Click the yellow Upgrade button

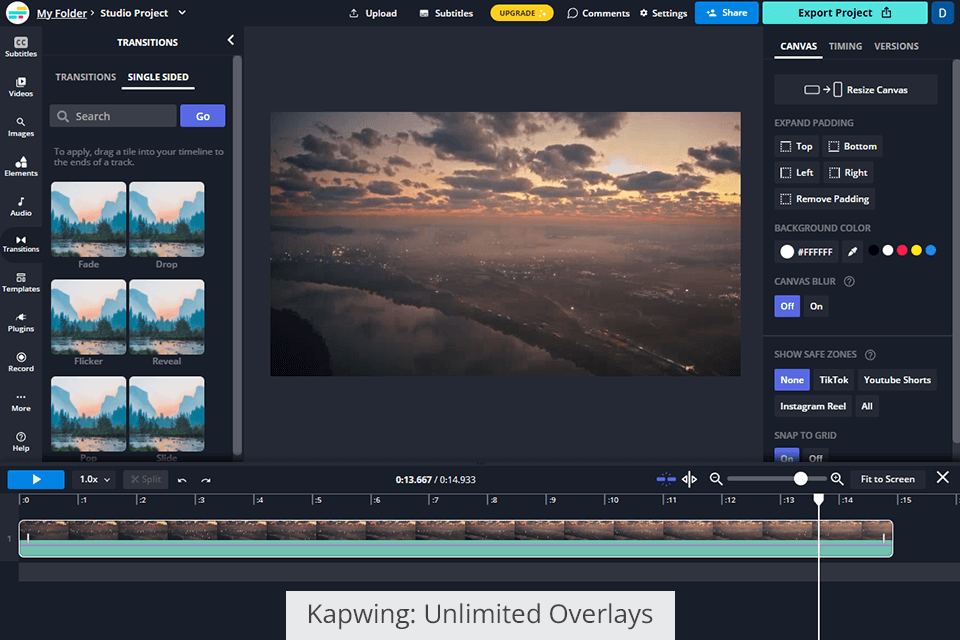522,13
